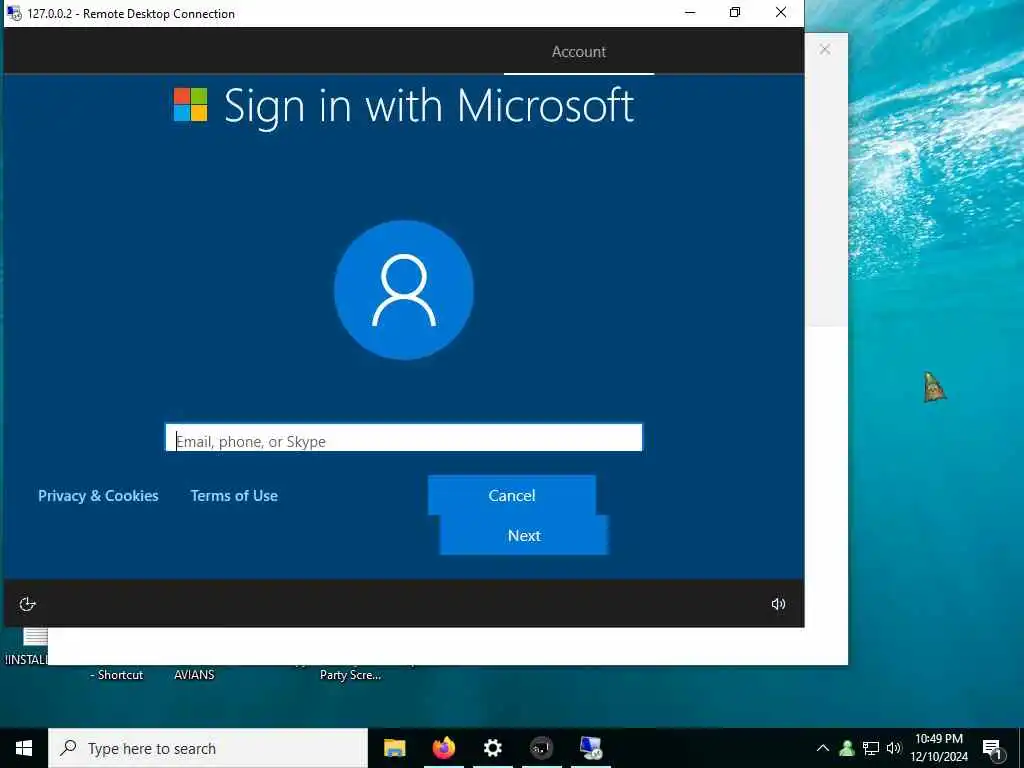
Task: Select the Party Scre... desktop label
Action: click(x=350, y=675)
